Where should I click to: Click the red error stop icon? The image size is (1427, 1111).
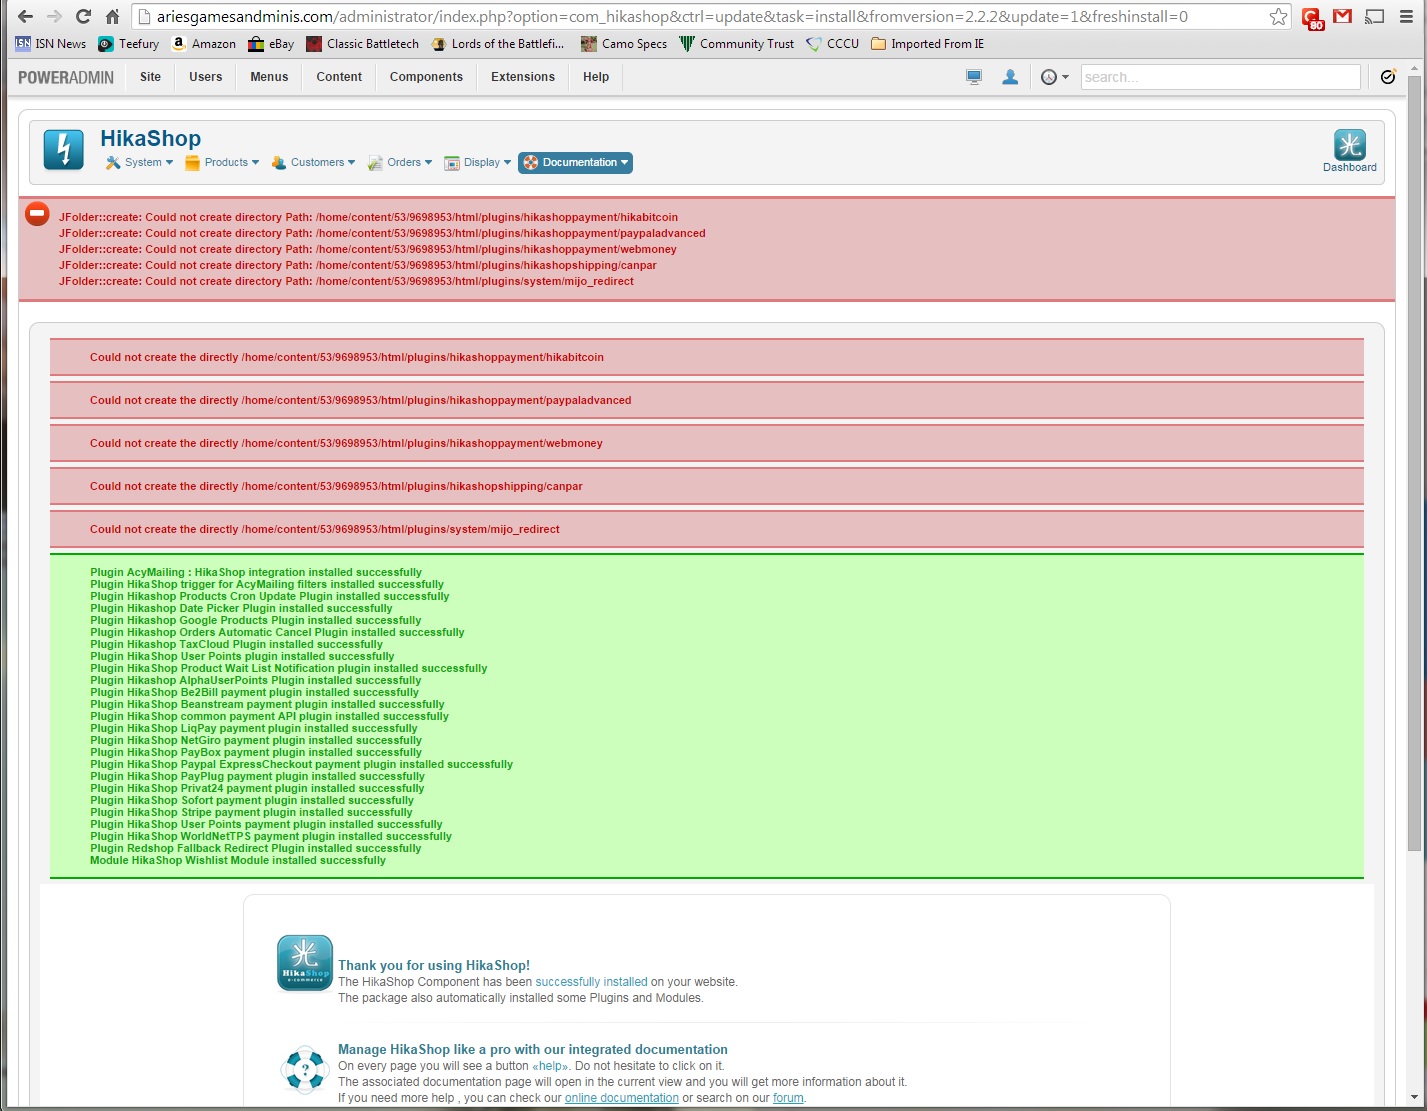click(37, 213)
